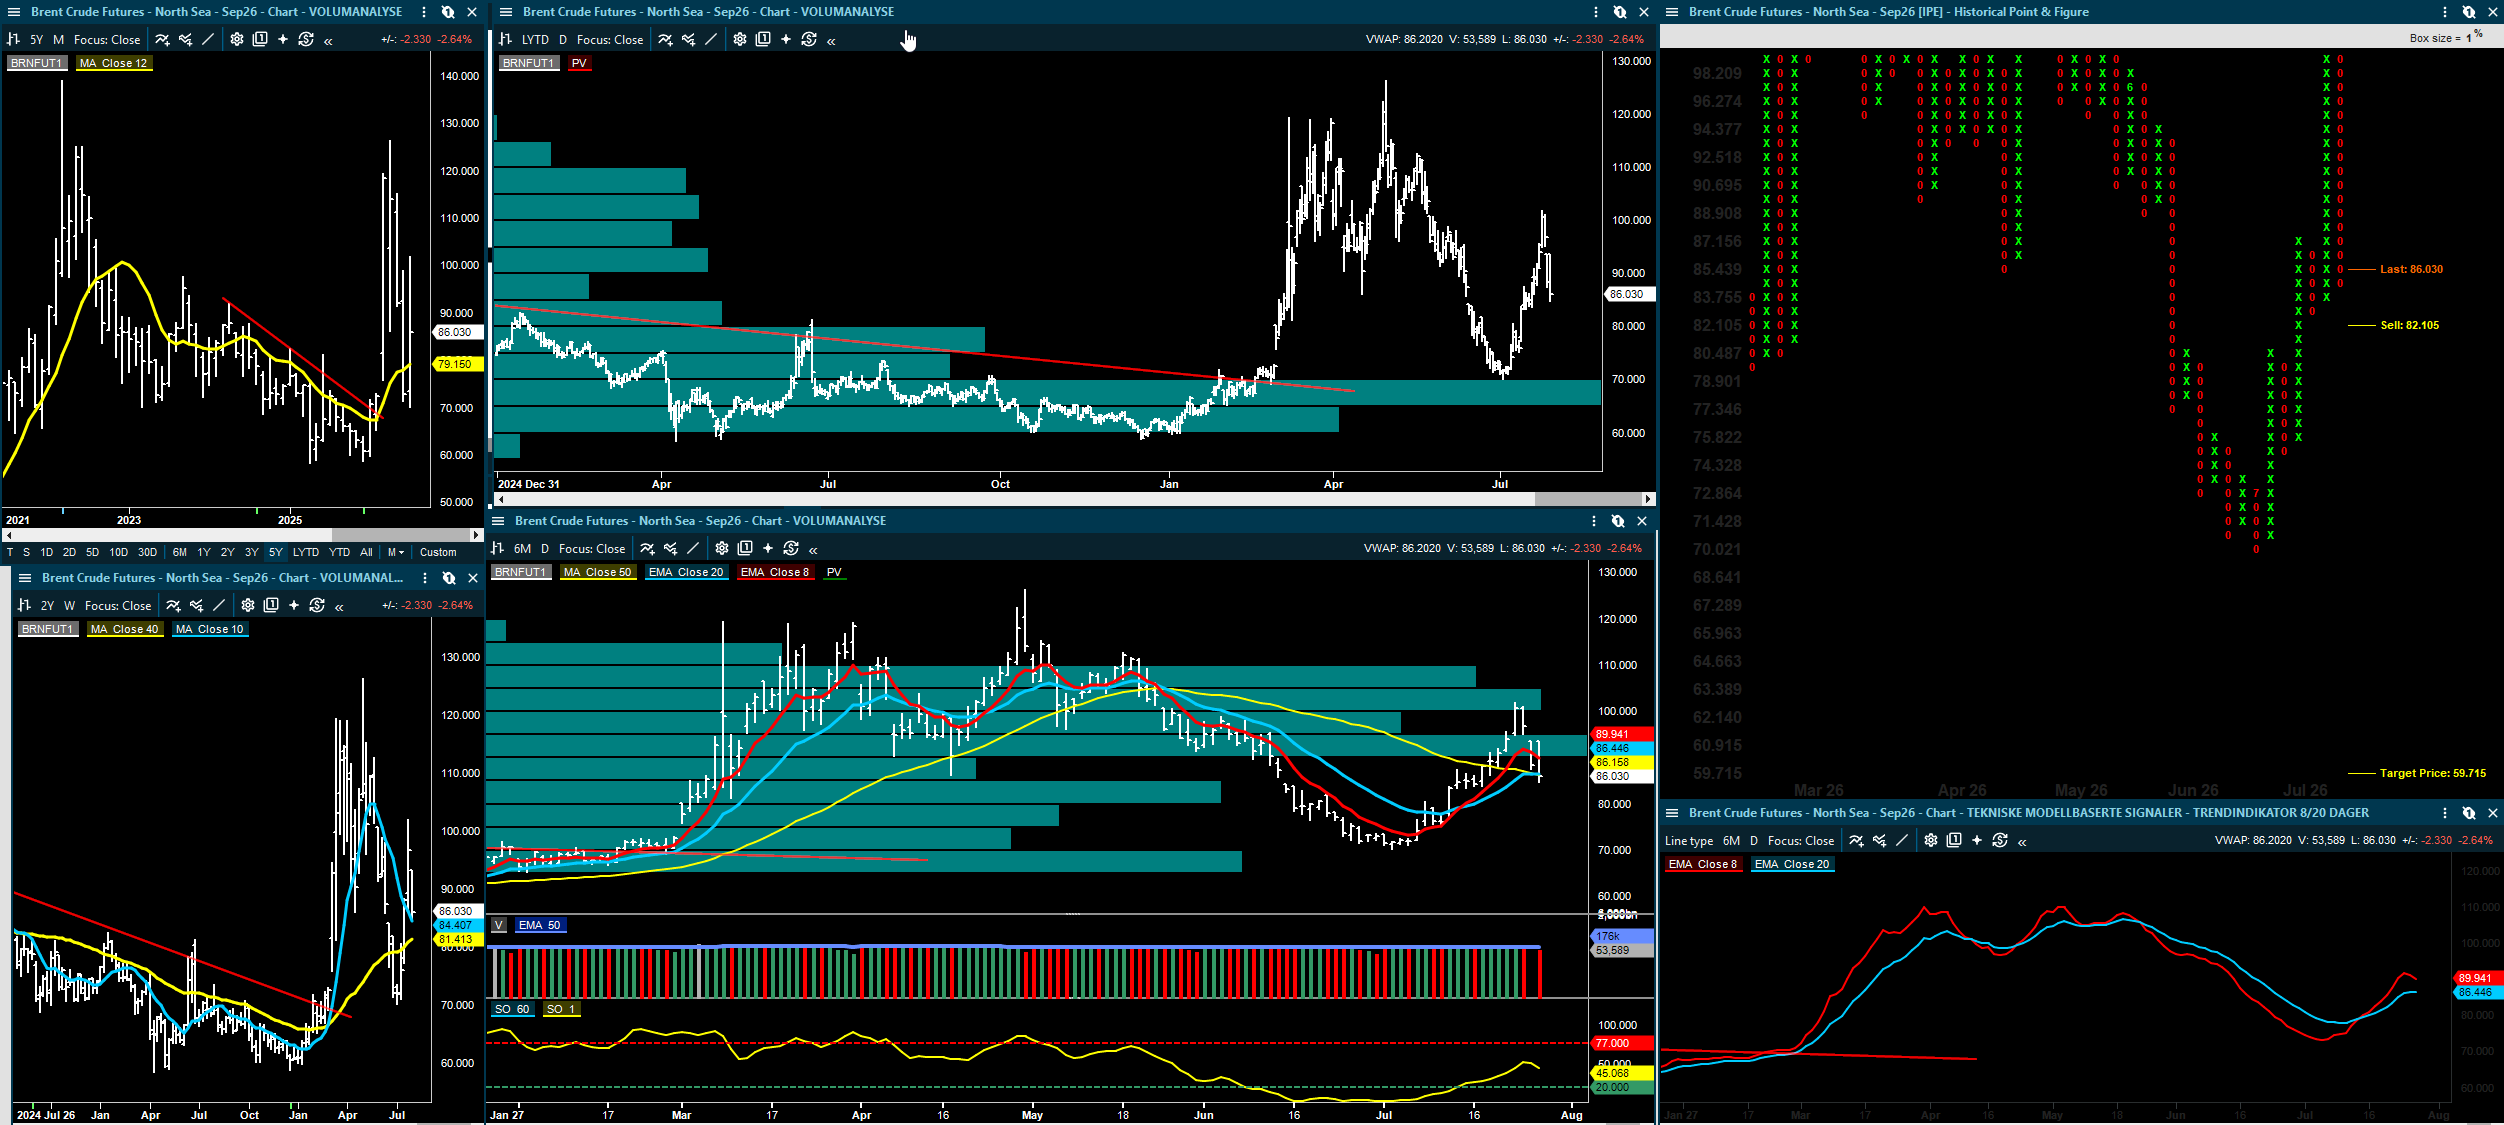This screenshot has height=1125, width=2504.
Task: Click the MA Close 40 indicator label
Action: point(124,629)
